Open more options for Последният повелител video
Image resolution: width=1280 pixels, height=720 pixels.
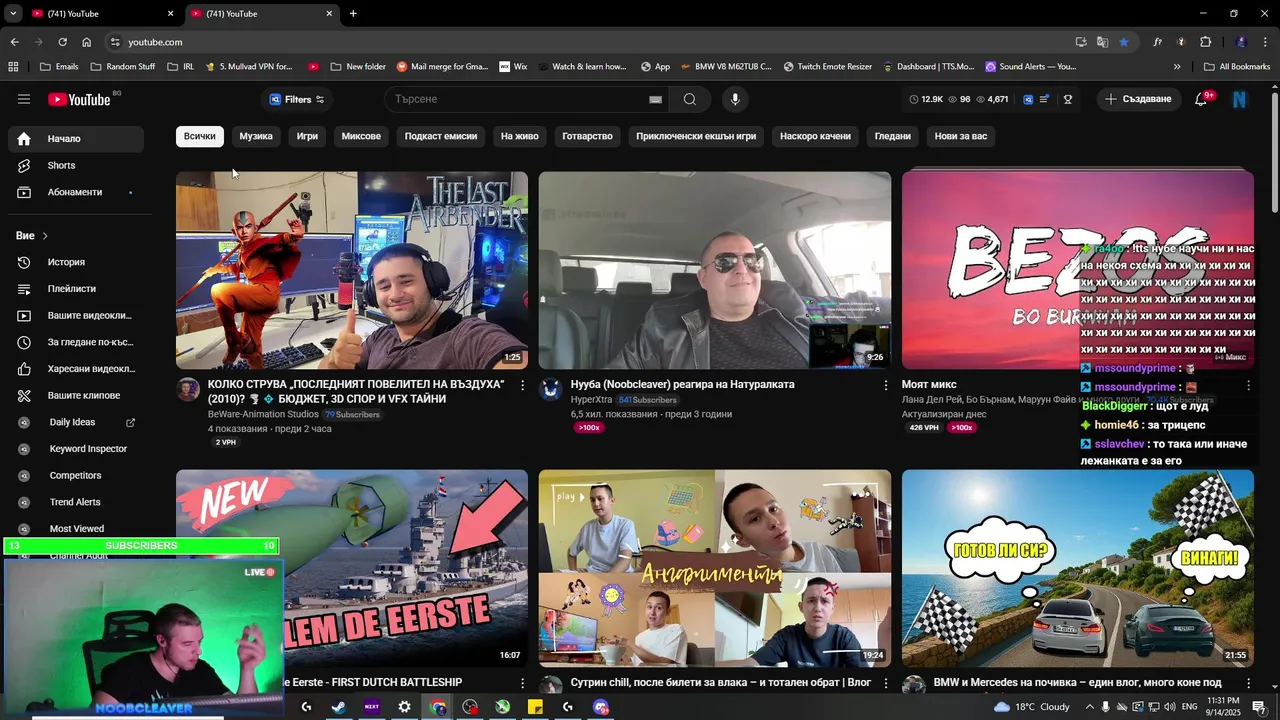[x=522, y=385]
